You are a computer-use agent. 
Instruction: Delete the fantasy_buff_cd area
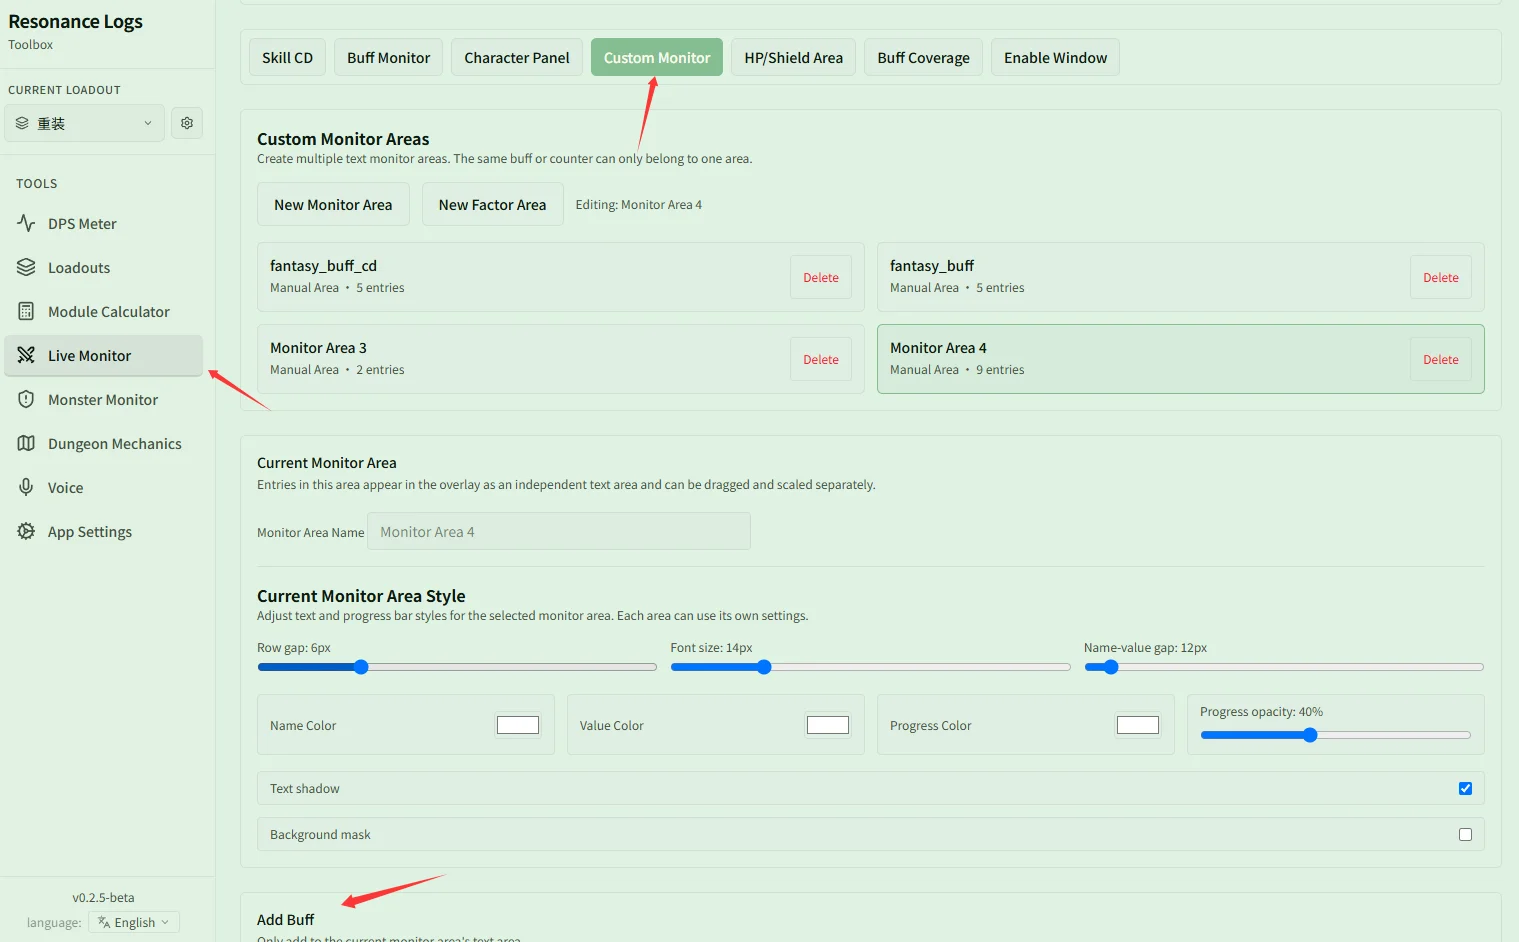point(821,277)
